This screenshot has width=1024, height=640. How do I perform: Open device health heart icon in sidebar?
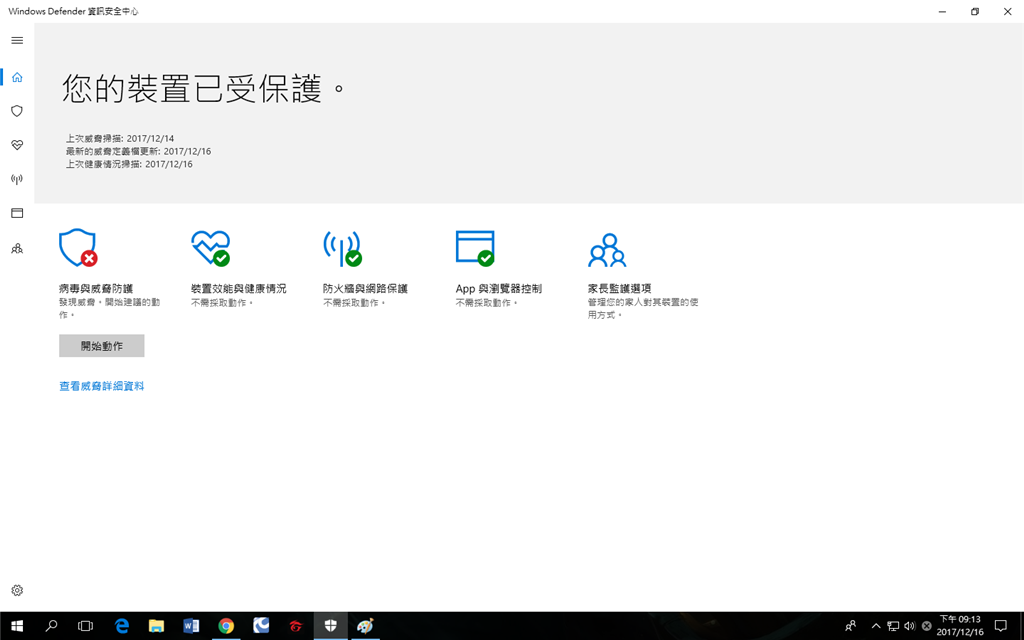17,145
